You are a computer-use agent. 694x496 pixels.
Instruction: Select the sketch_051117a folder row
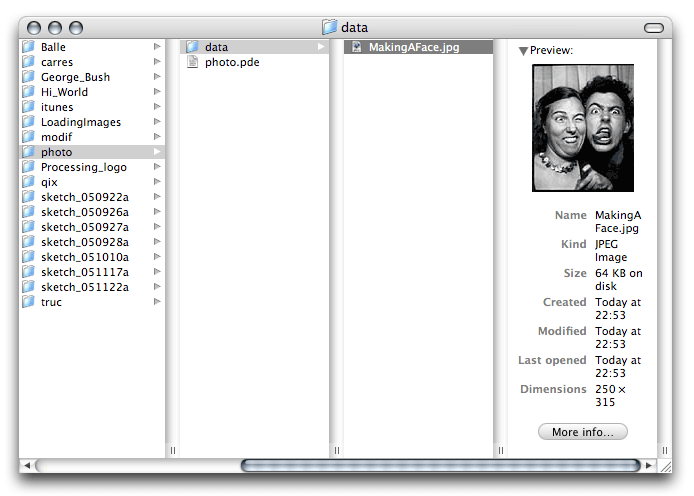click(x=90, y=272)
